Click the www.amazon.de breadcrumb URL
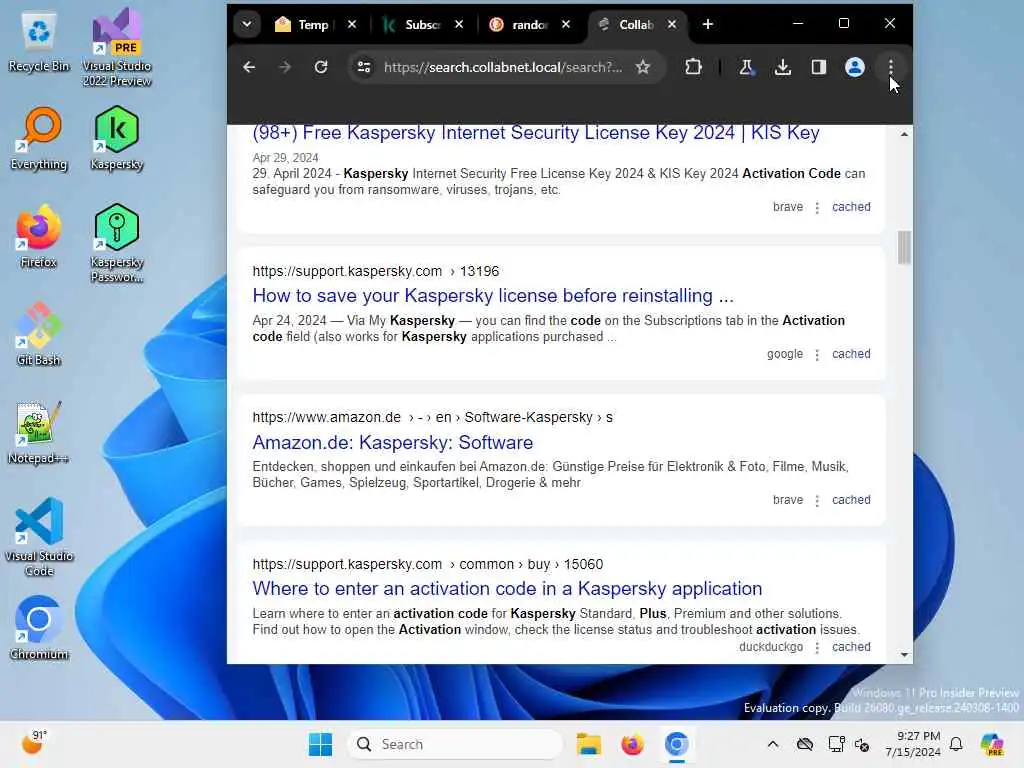Image resolution: width=1024 pixels, height=768 pixels. click(x=432, y=417)
